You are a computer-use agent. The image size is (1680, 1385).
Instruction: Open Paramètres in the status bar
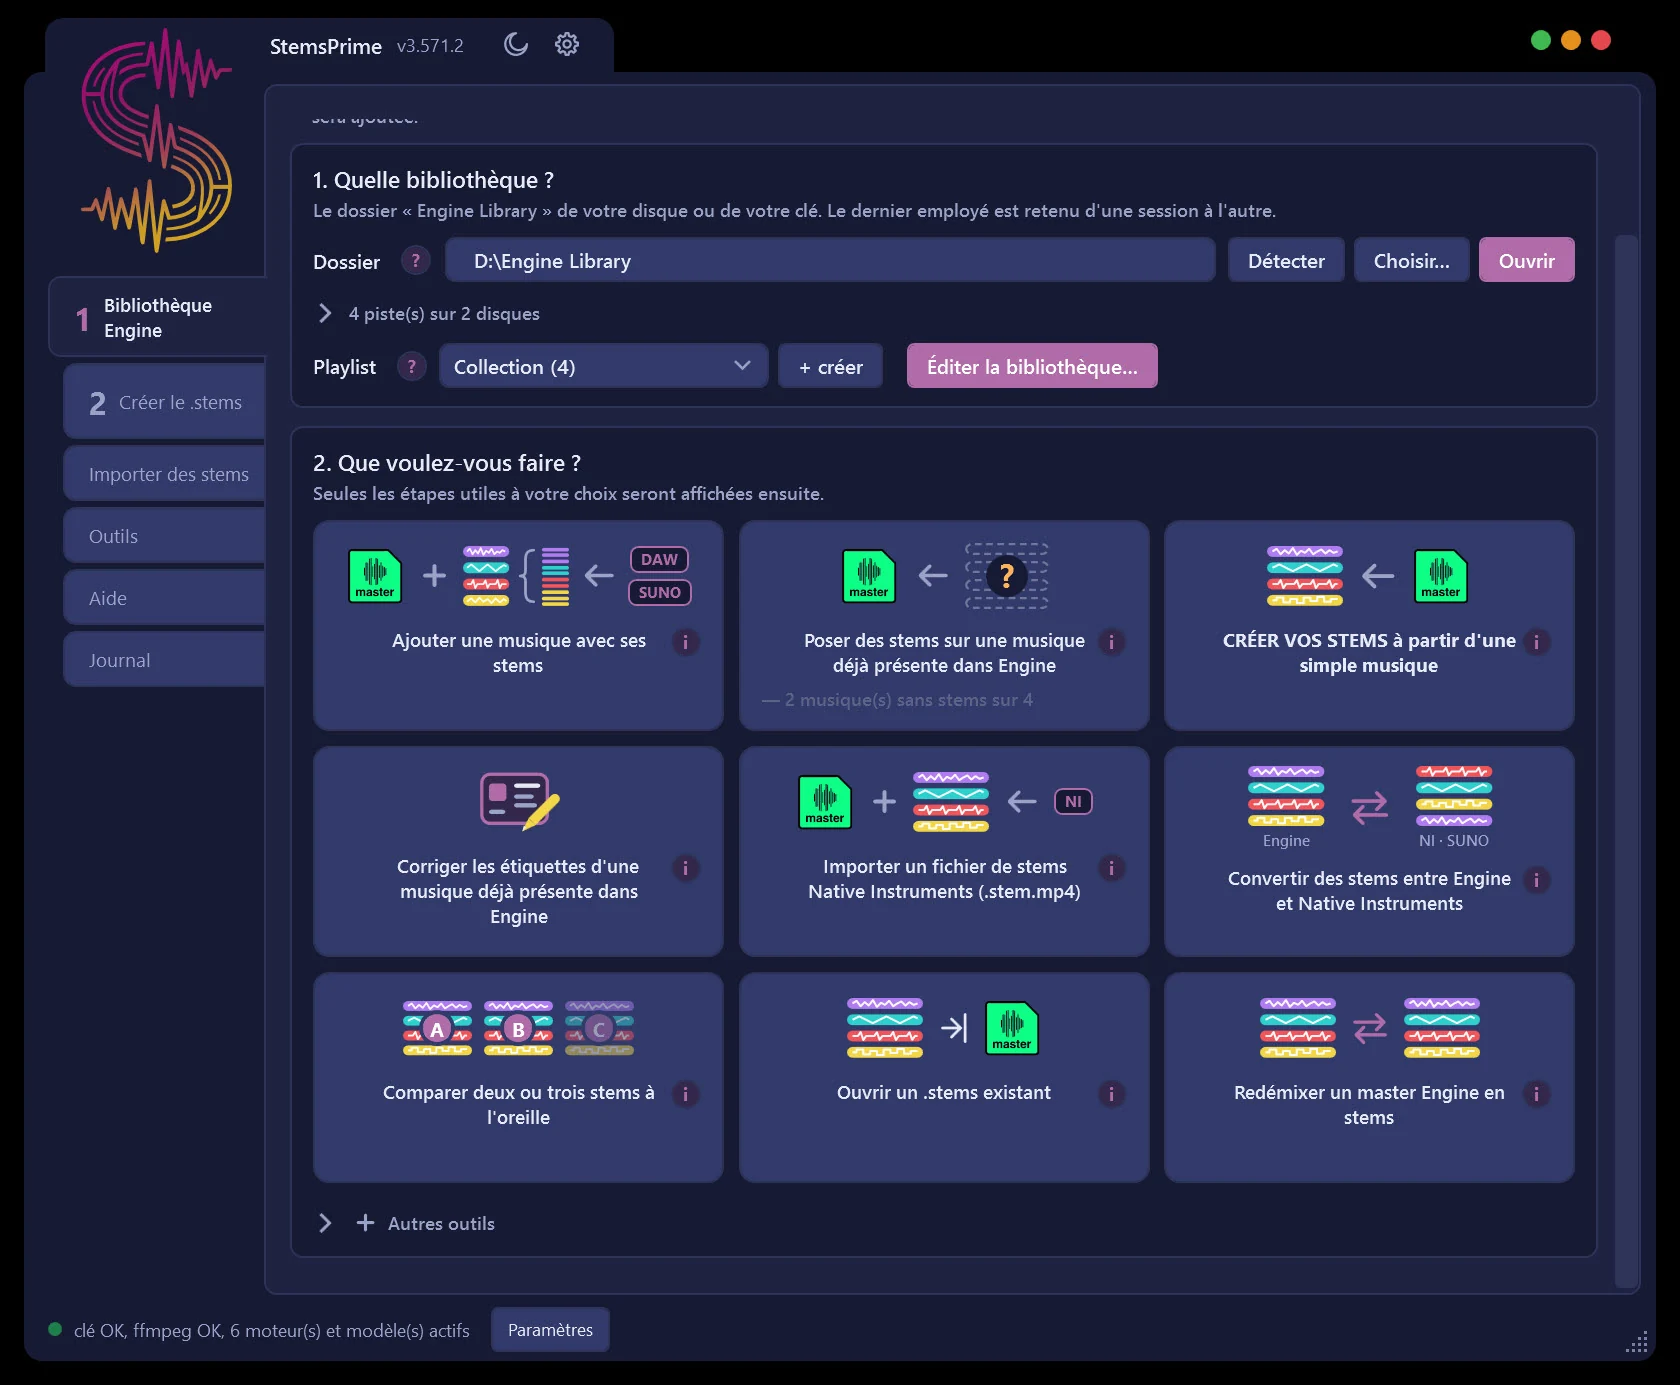click(550, 1329)
